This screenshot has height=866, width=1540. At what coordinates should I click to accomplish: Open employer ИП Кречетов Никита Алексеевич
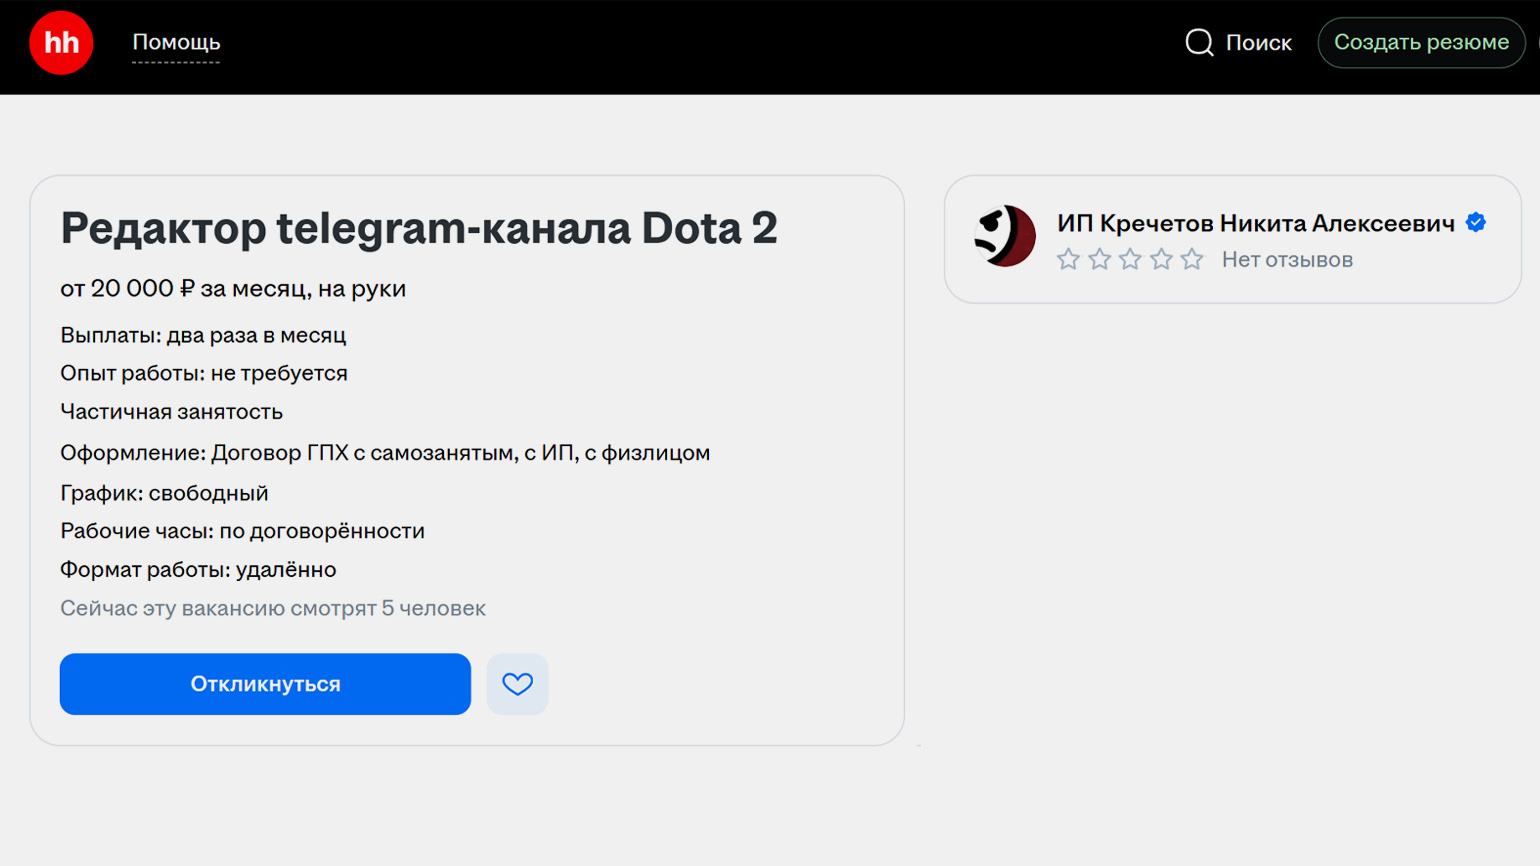pyautogui.click(x=1255, y=223)
